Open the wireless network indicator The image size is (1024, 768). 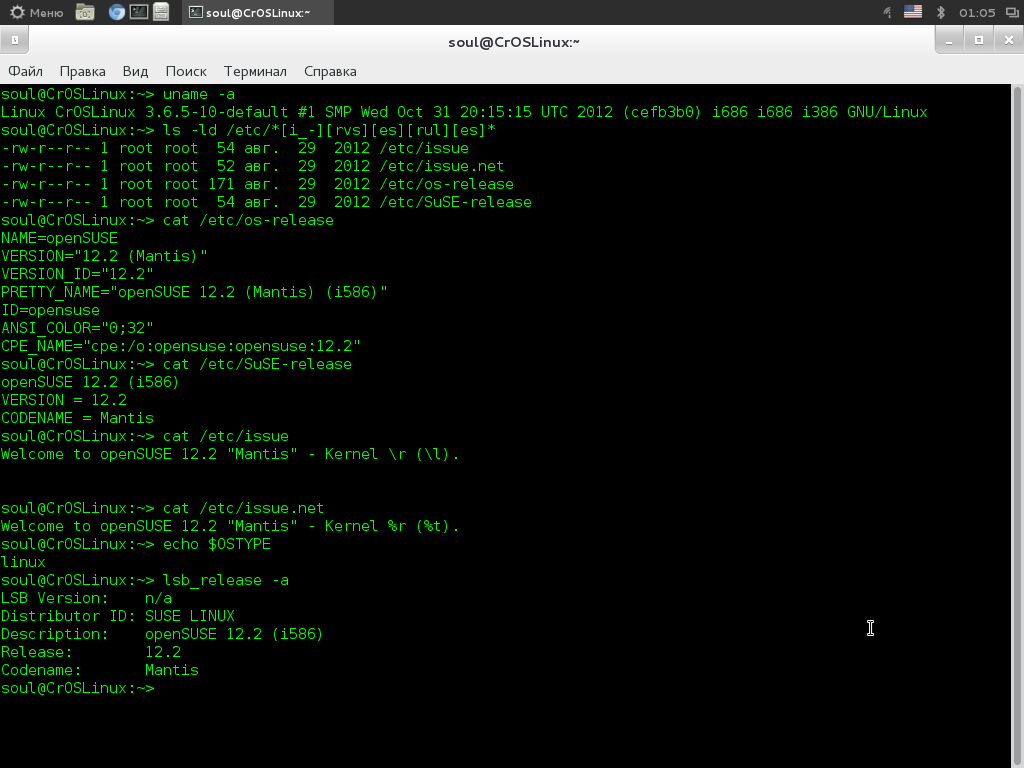point(887,12)
